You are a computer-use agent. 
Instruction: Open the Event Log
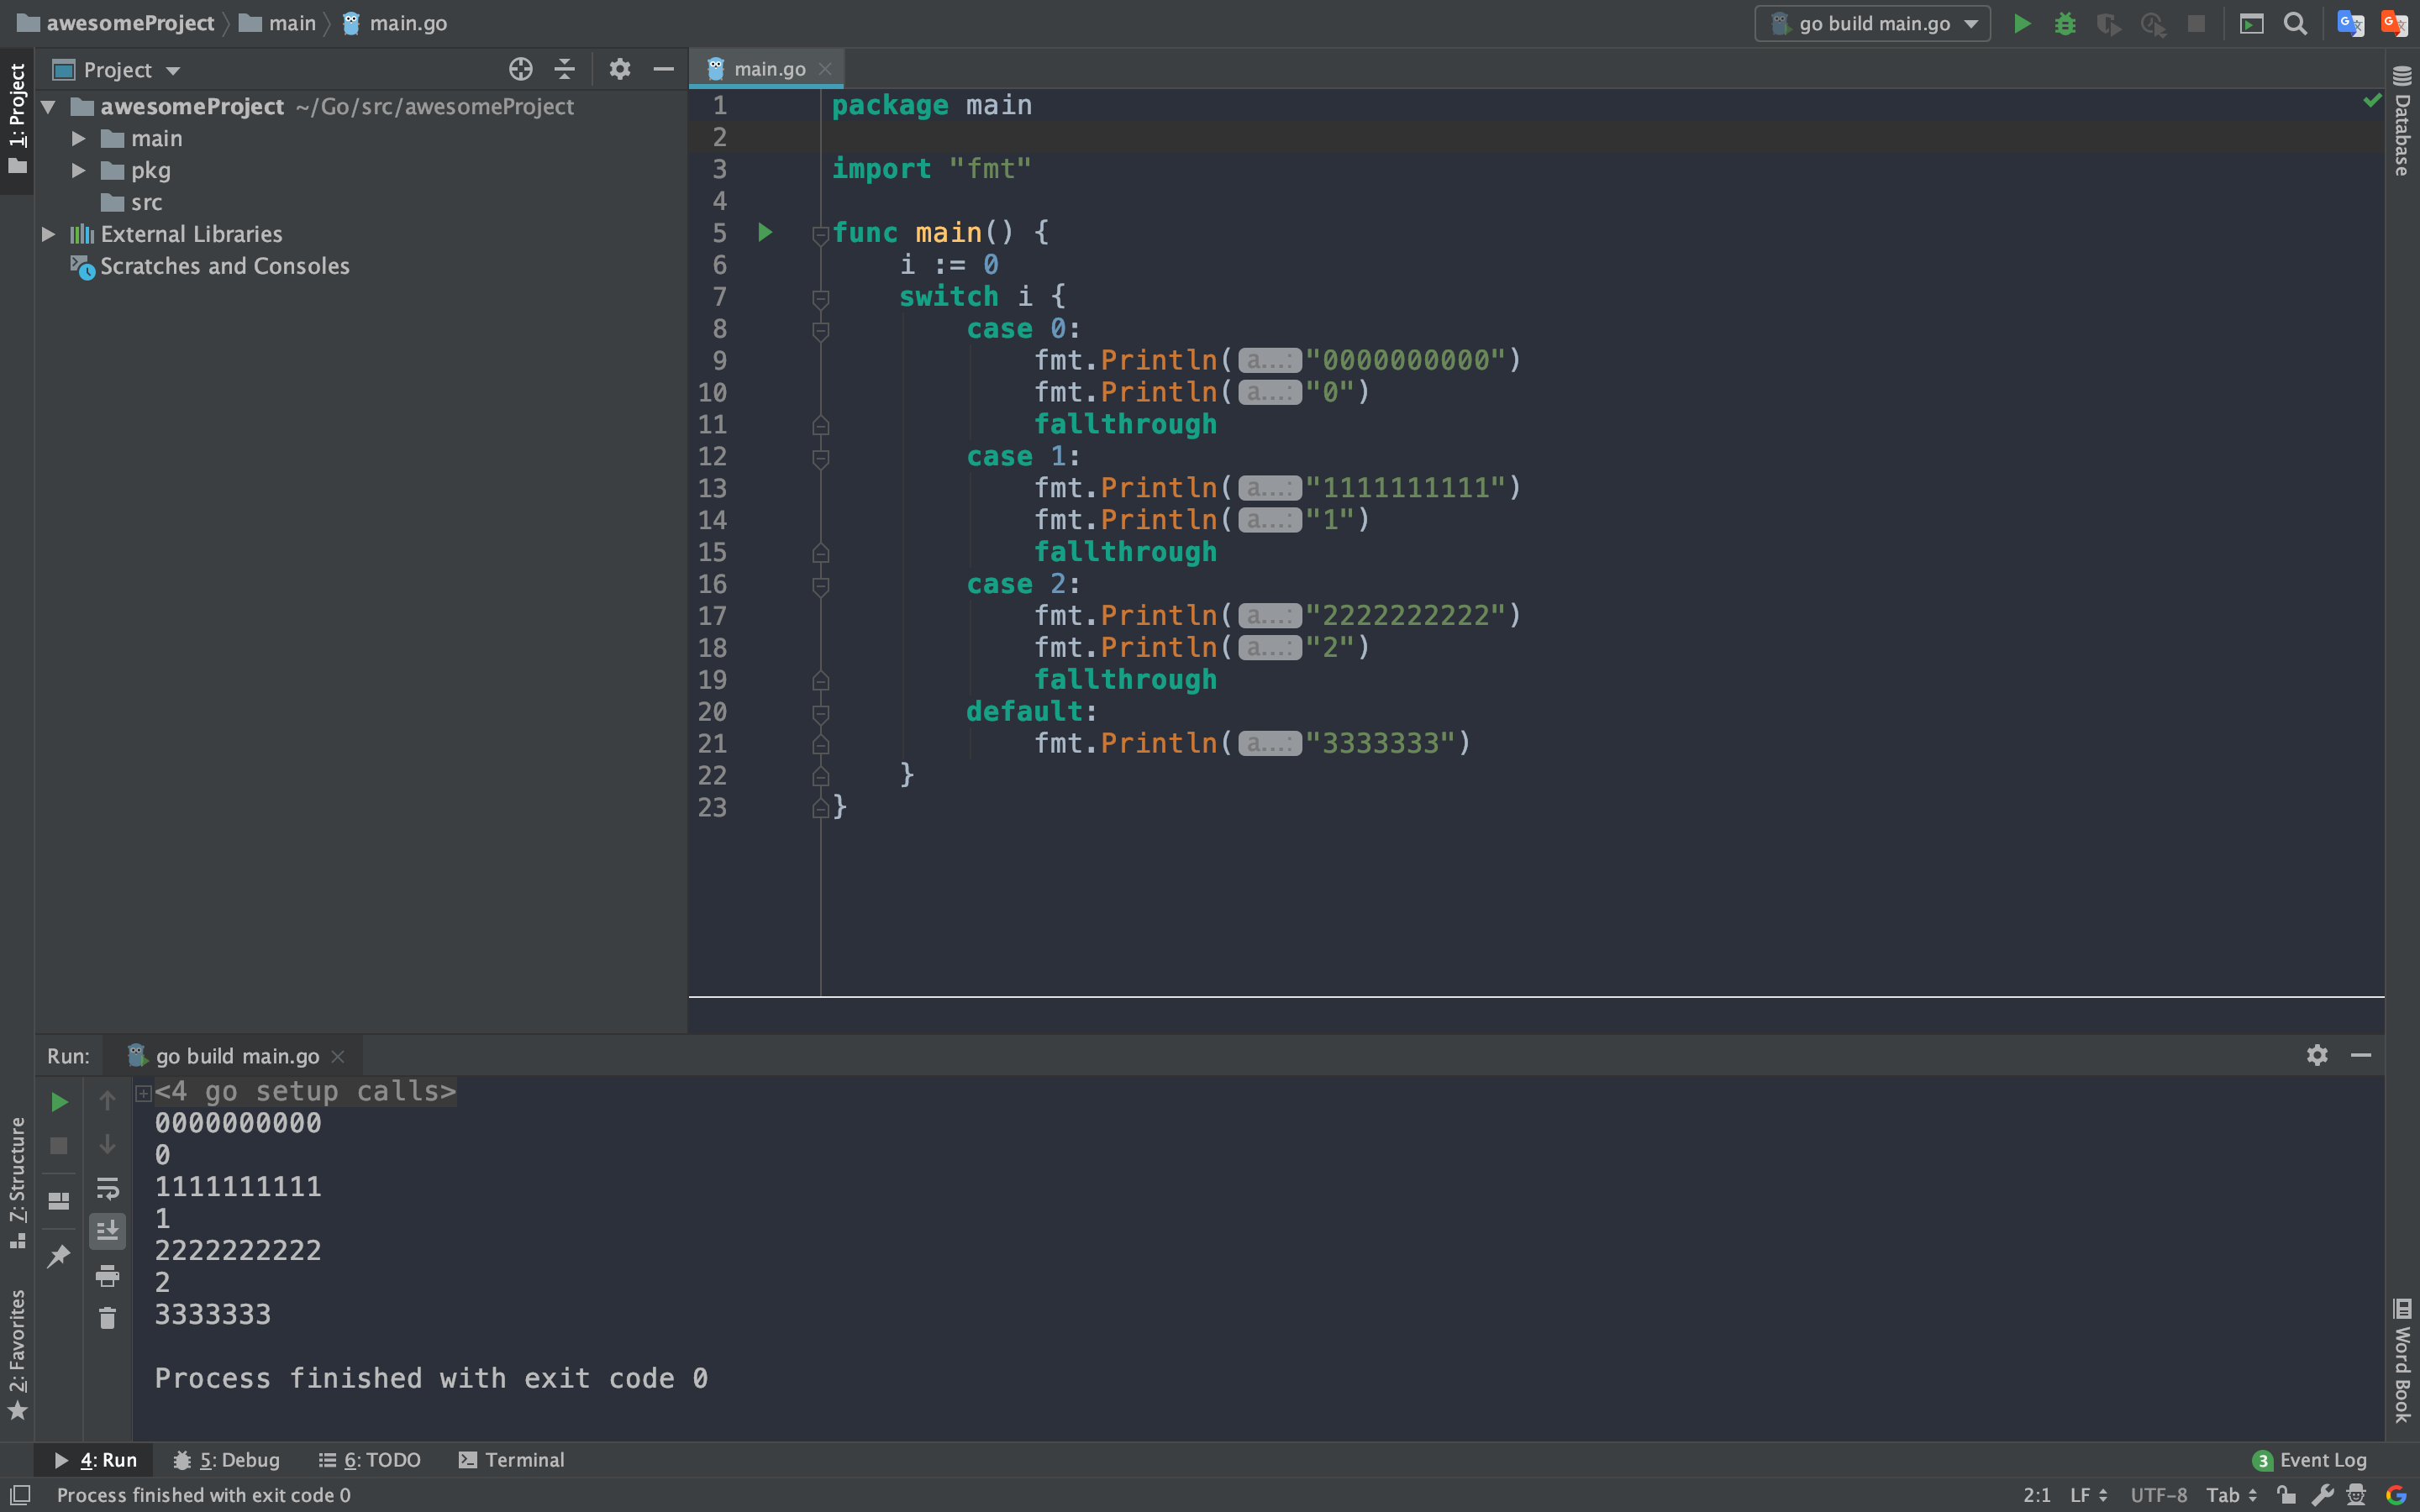pyautogui.click(x=2310, y=1460)
